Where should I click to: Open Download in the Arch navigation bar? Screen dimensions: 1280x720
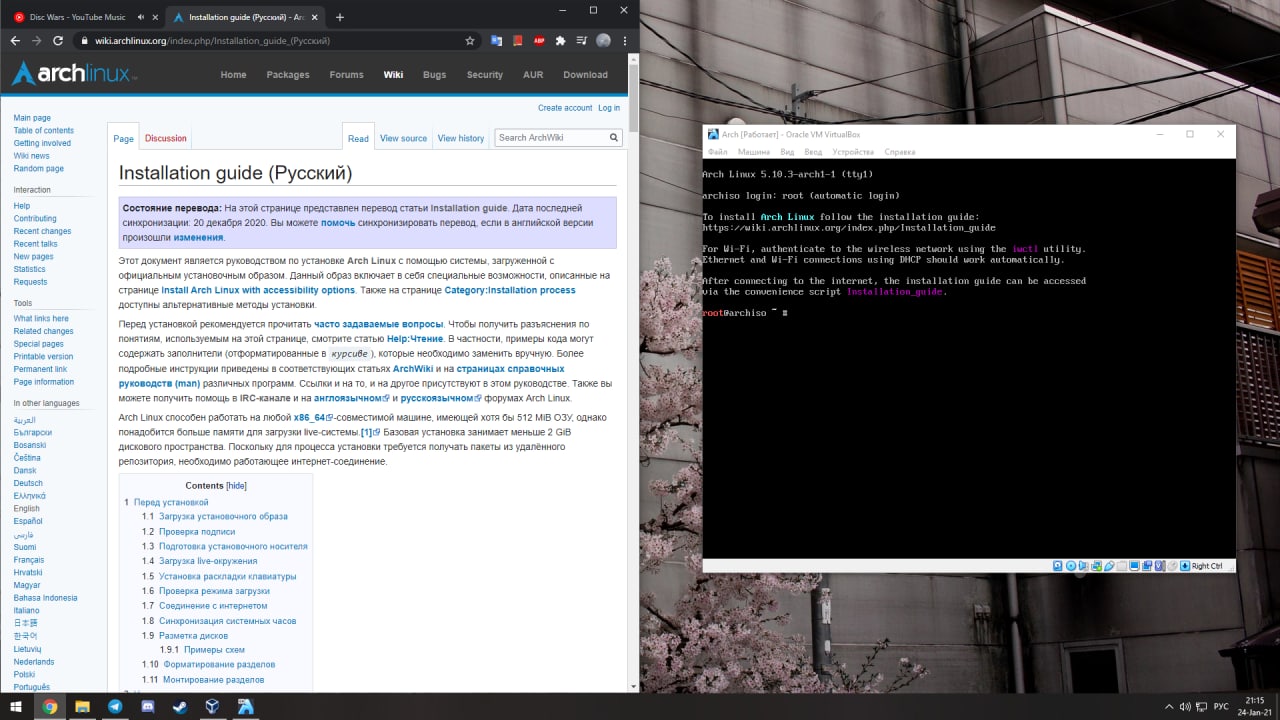point(585,74)
